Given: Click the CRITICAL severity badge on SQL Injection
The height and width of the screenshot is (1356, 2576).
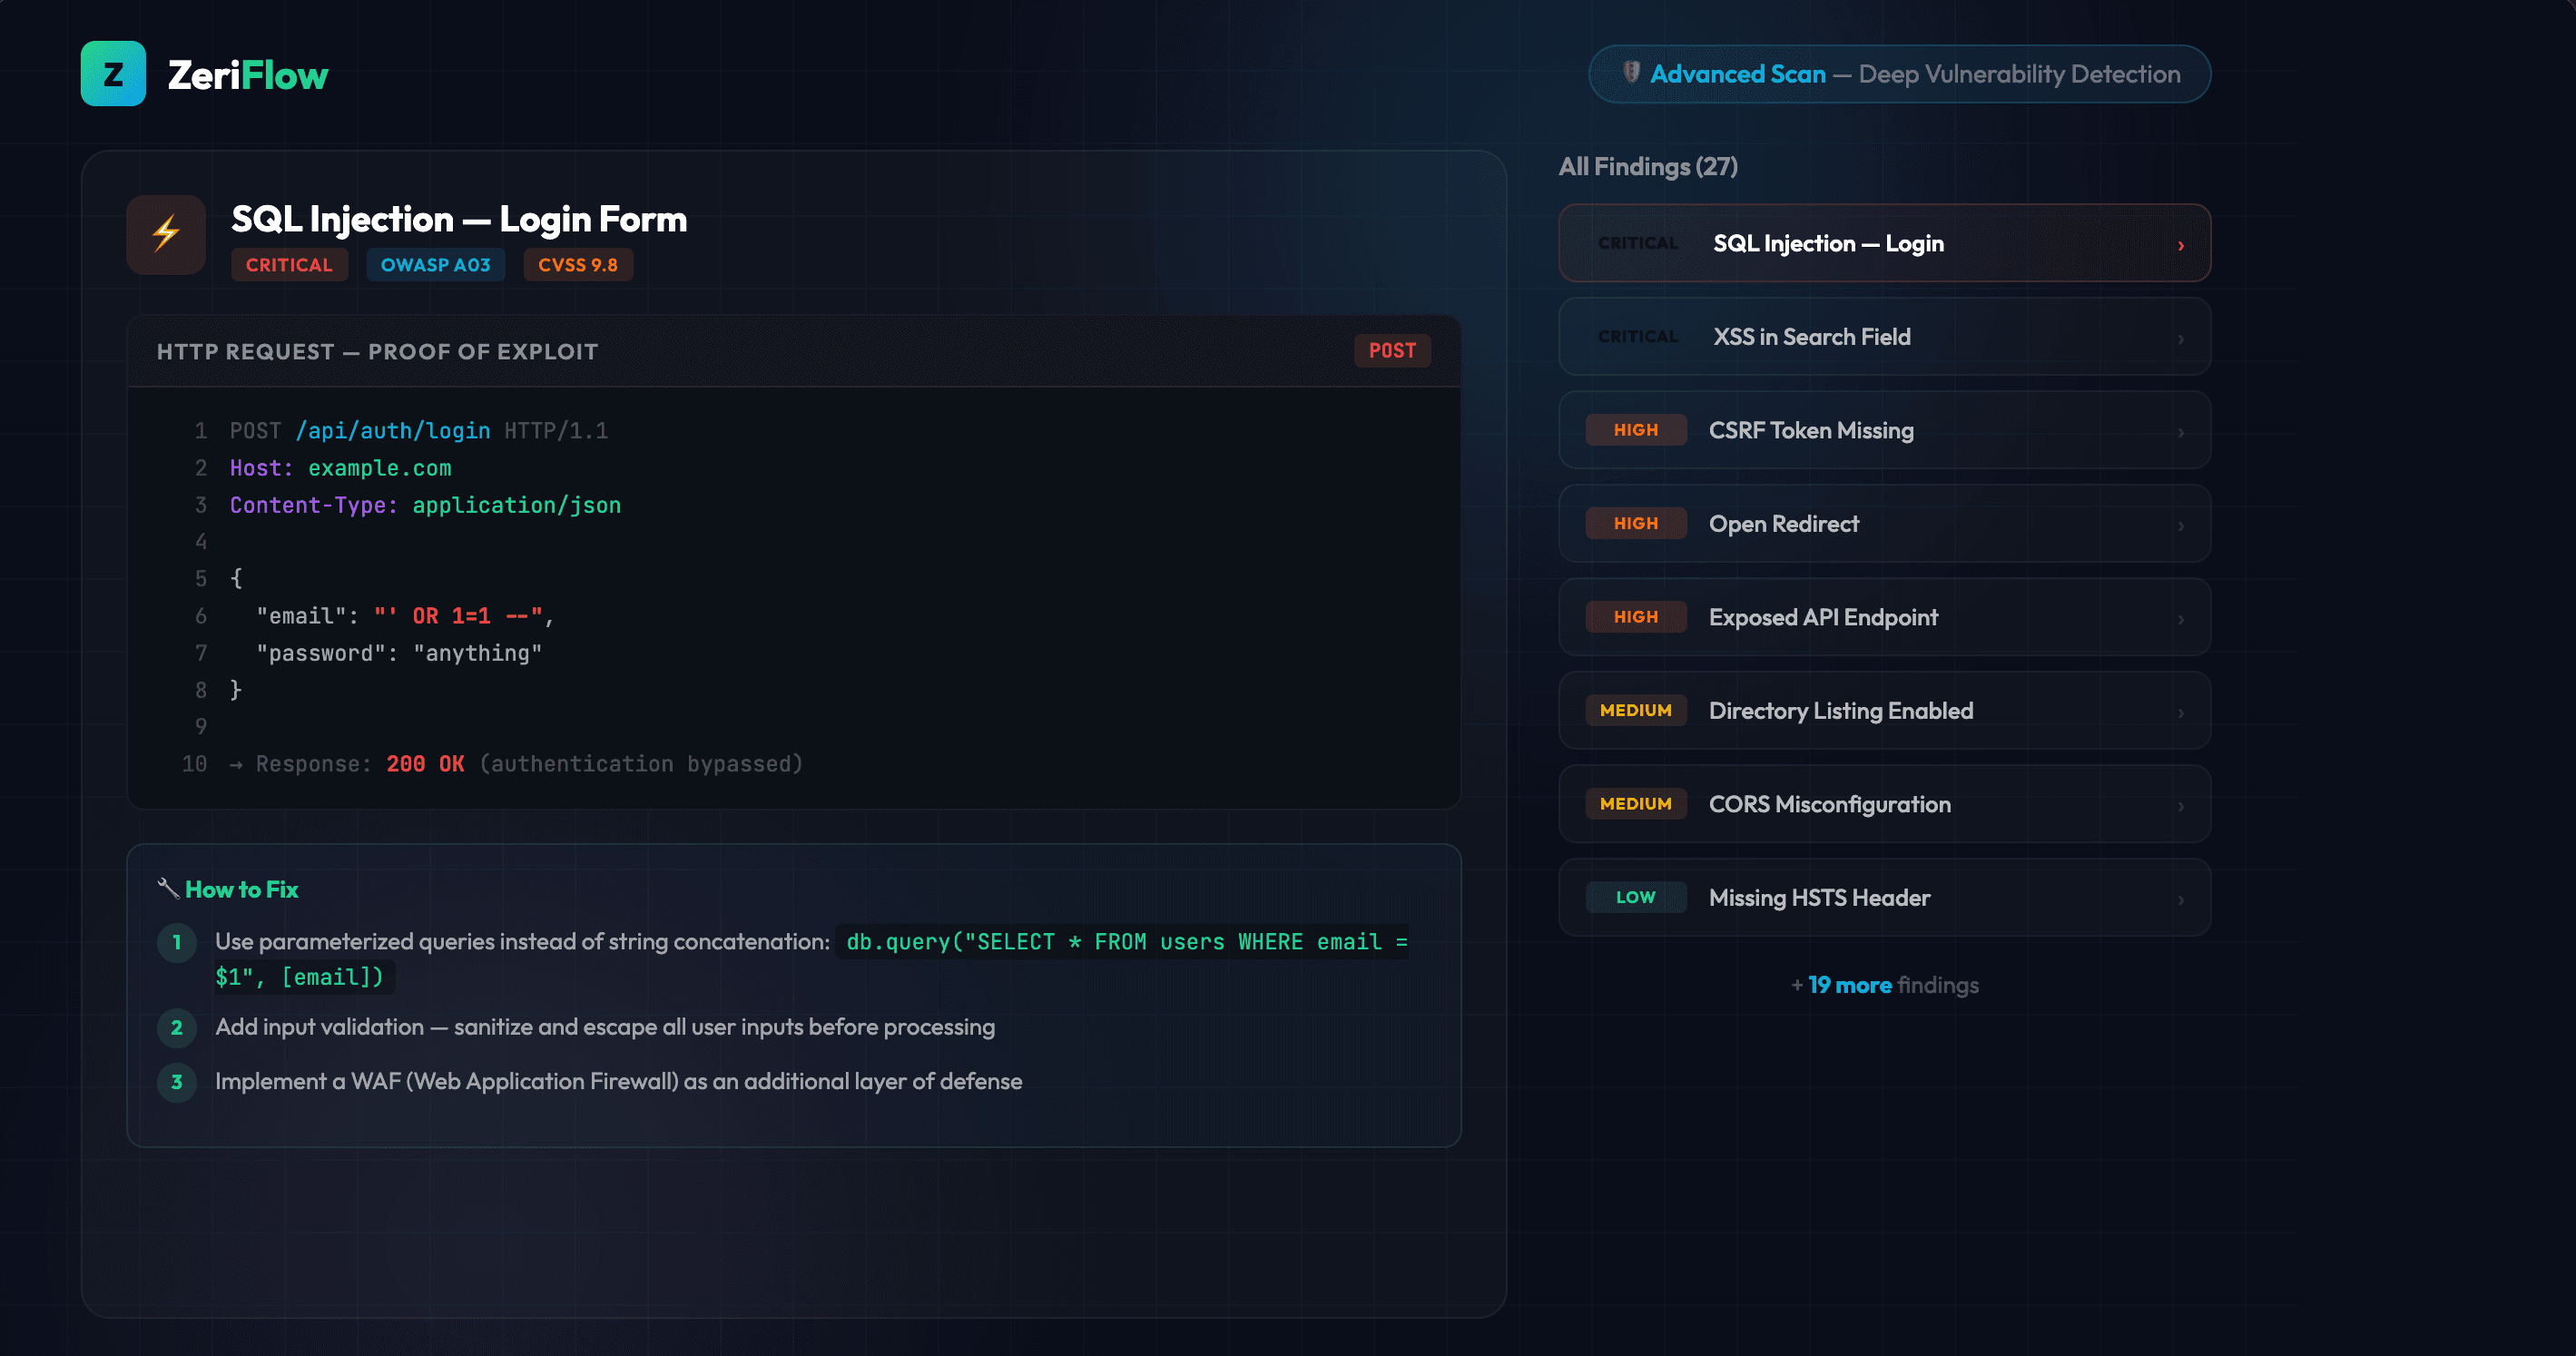Looking at the screenshot, I should tap(289, 264).
